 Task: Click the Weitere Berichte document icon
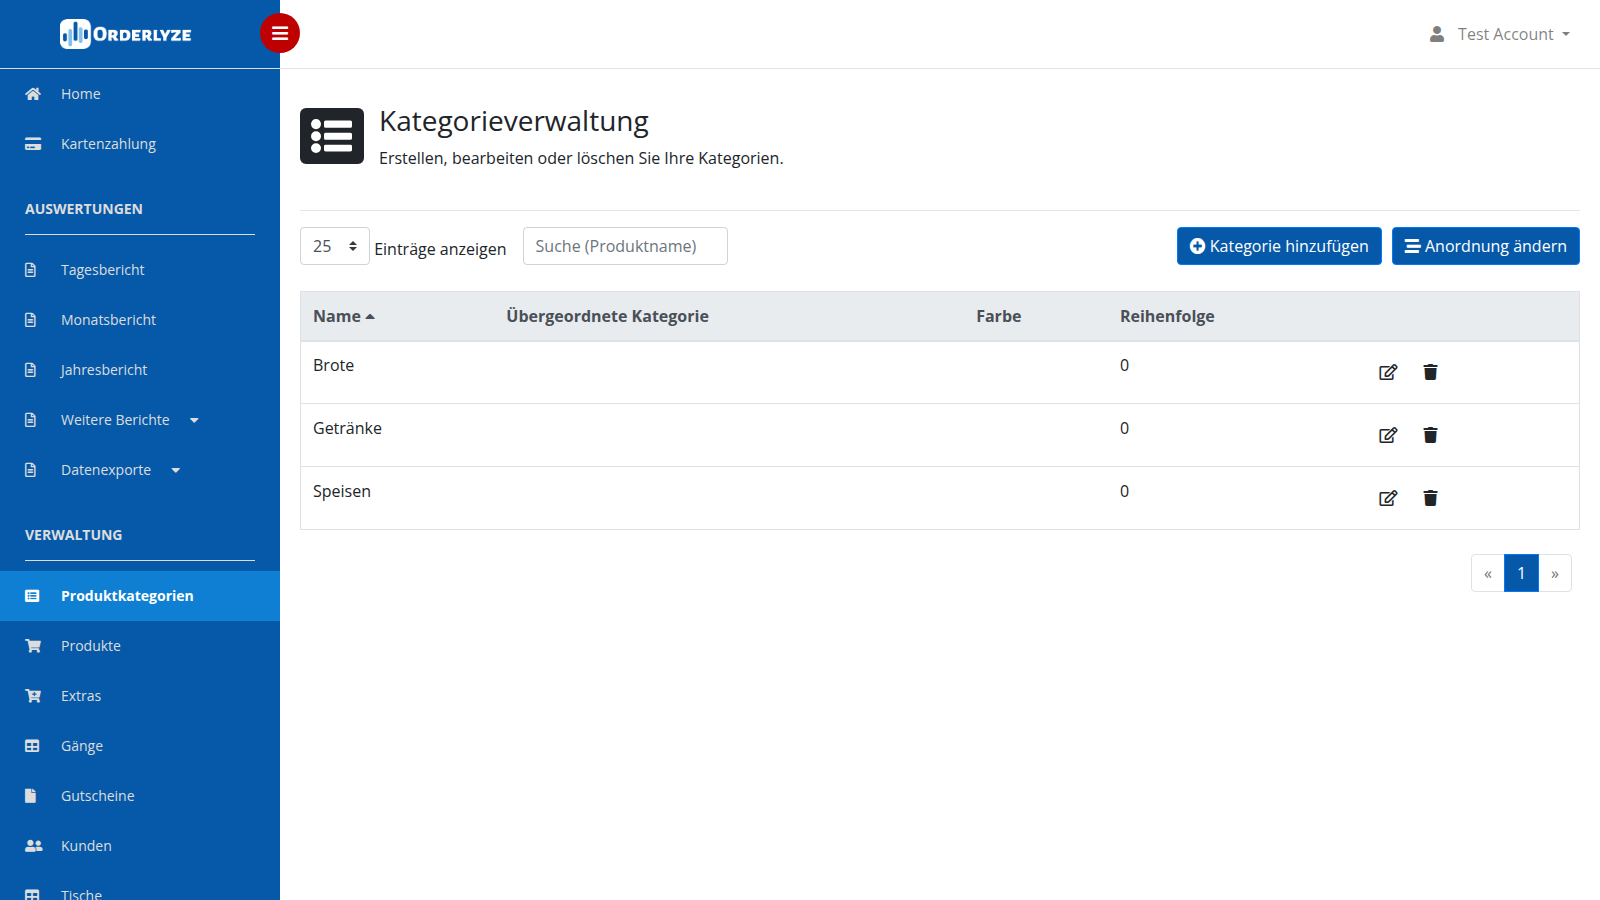tap(31, 420)
